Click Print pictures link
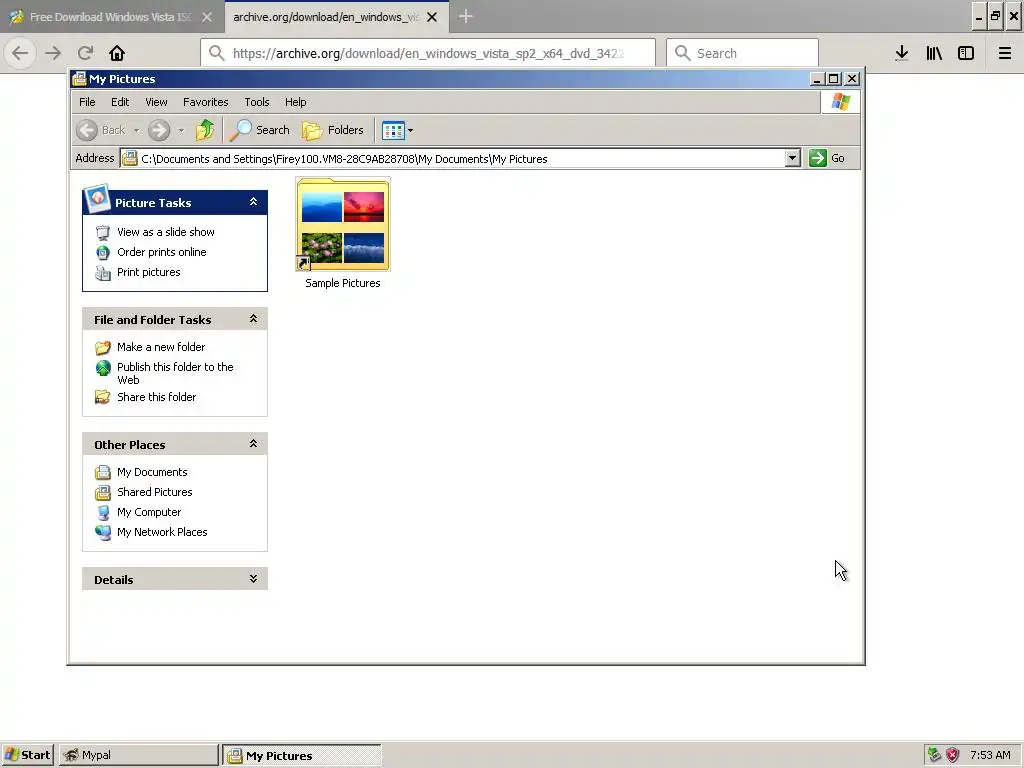Viewport: 1024px width, 768px height. point(148,272)
